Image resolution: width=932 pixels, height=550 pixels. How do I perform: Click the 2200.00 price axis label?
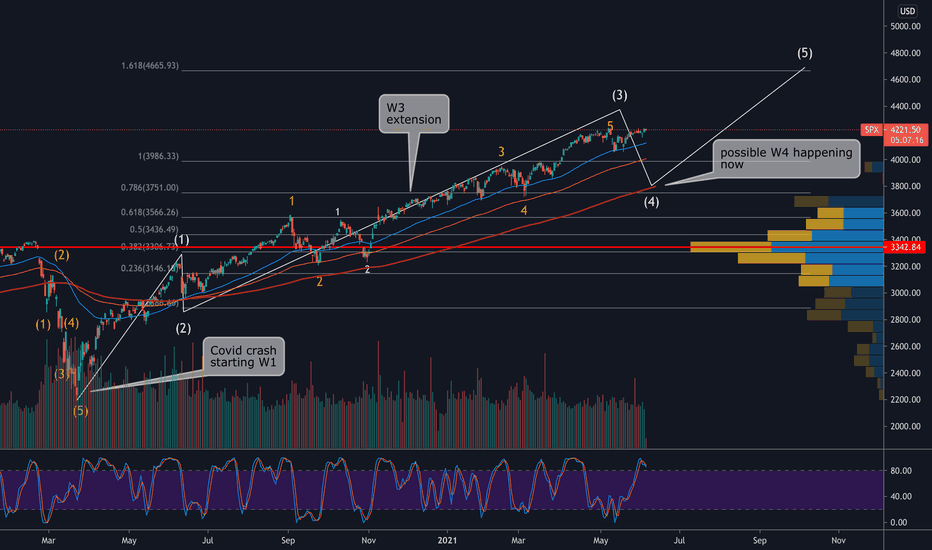(x=905, y=400)
